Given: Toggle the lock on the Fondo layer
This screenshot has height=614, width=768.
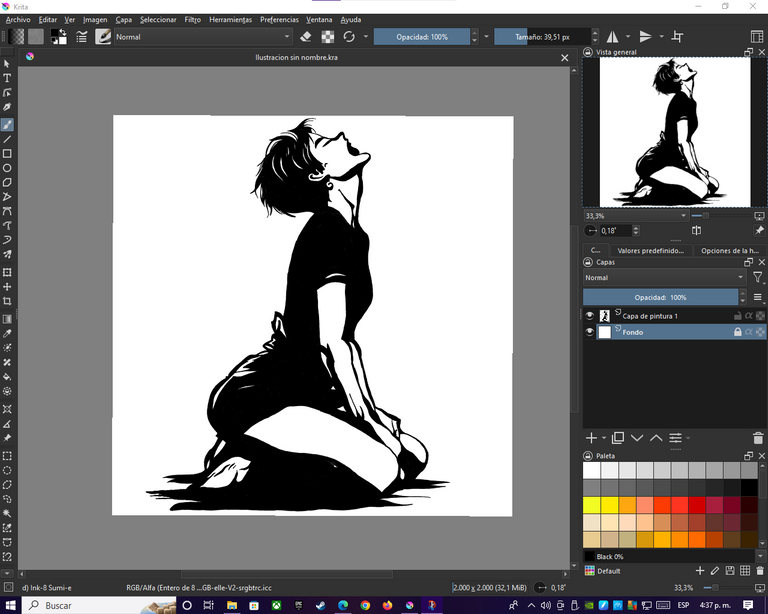Looking at the screenshot, I should 738,332.
